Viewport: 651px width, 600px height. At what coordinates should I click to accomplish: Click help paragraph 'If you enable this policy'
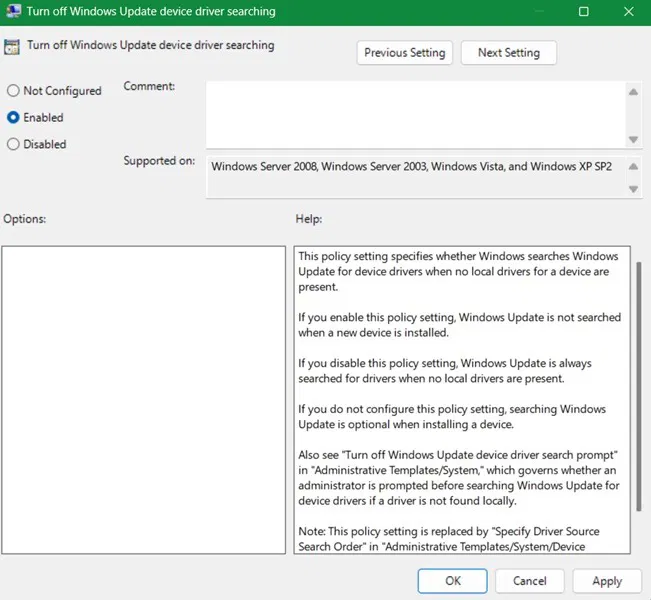460,325
